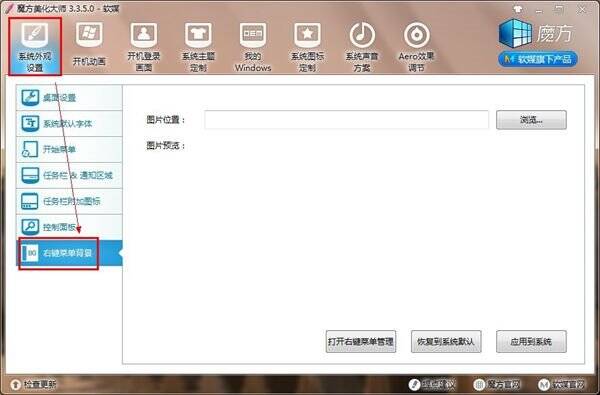
Task: Select 开始菜单 in the sidebar
Action: (69, 149)
